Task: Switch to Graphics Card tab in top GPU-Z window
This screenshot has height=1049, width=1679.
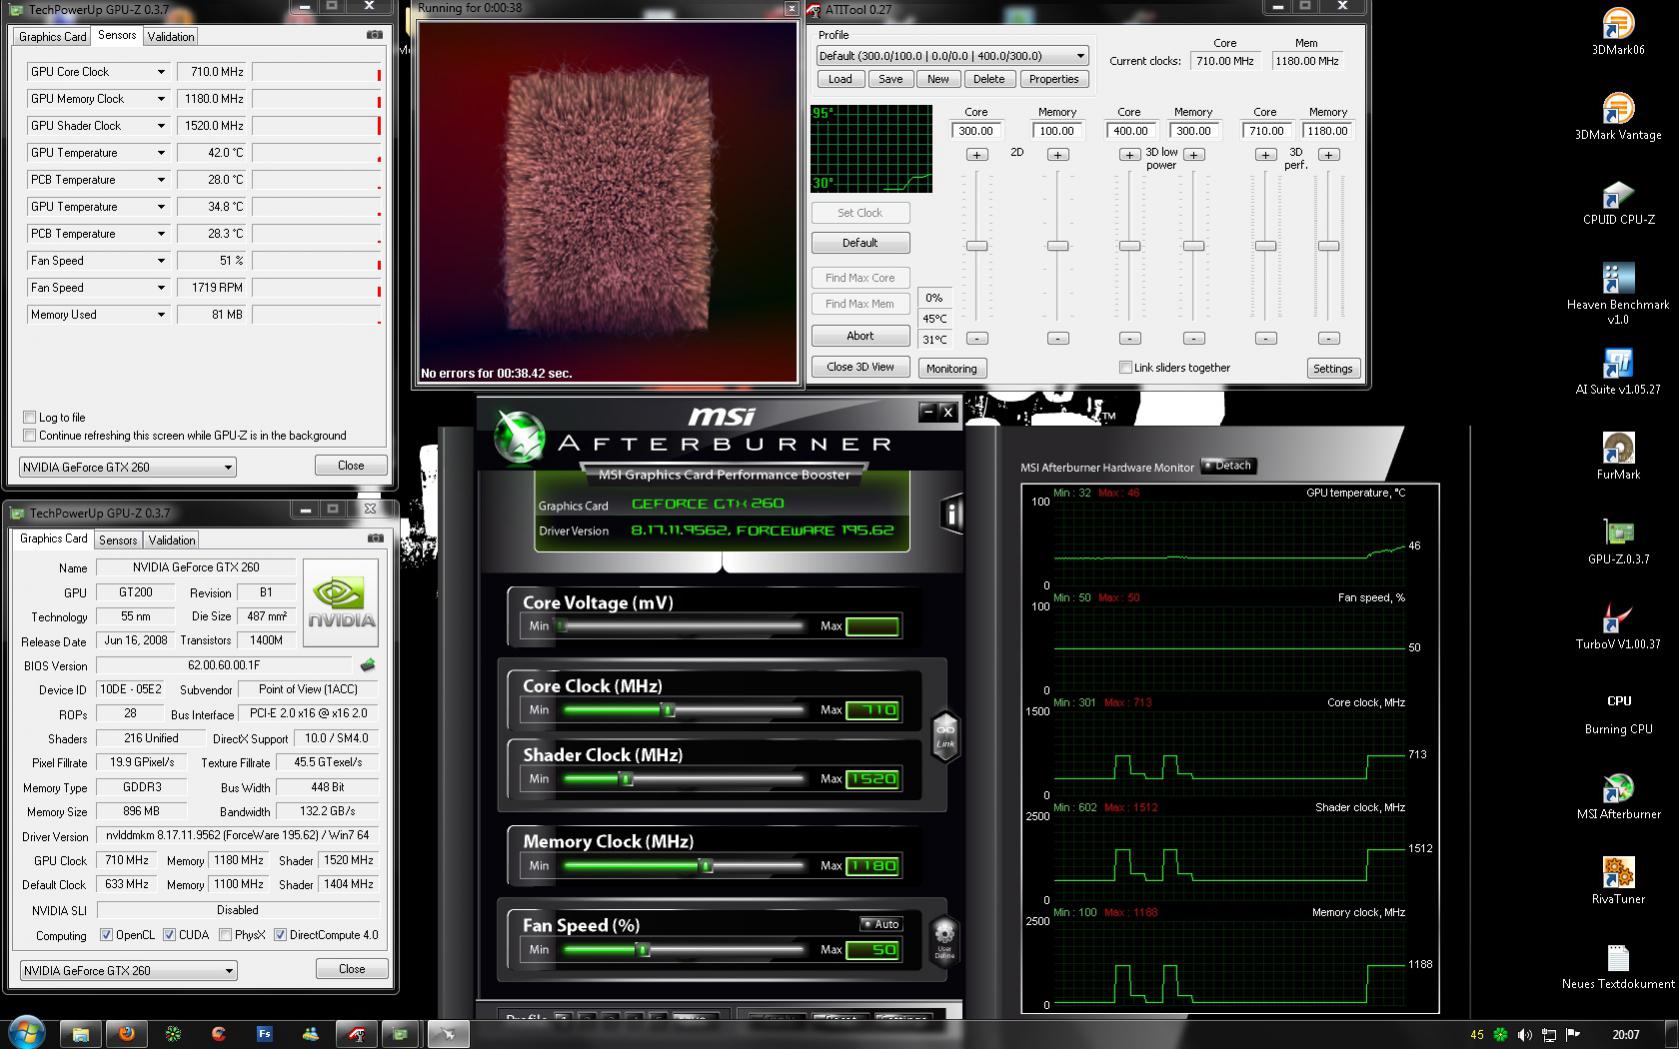Action: [x=52, y=36]
